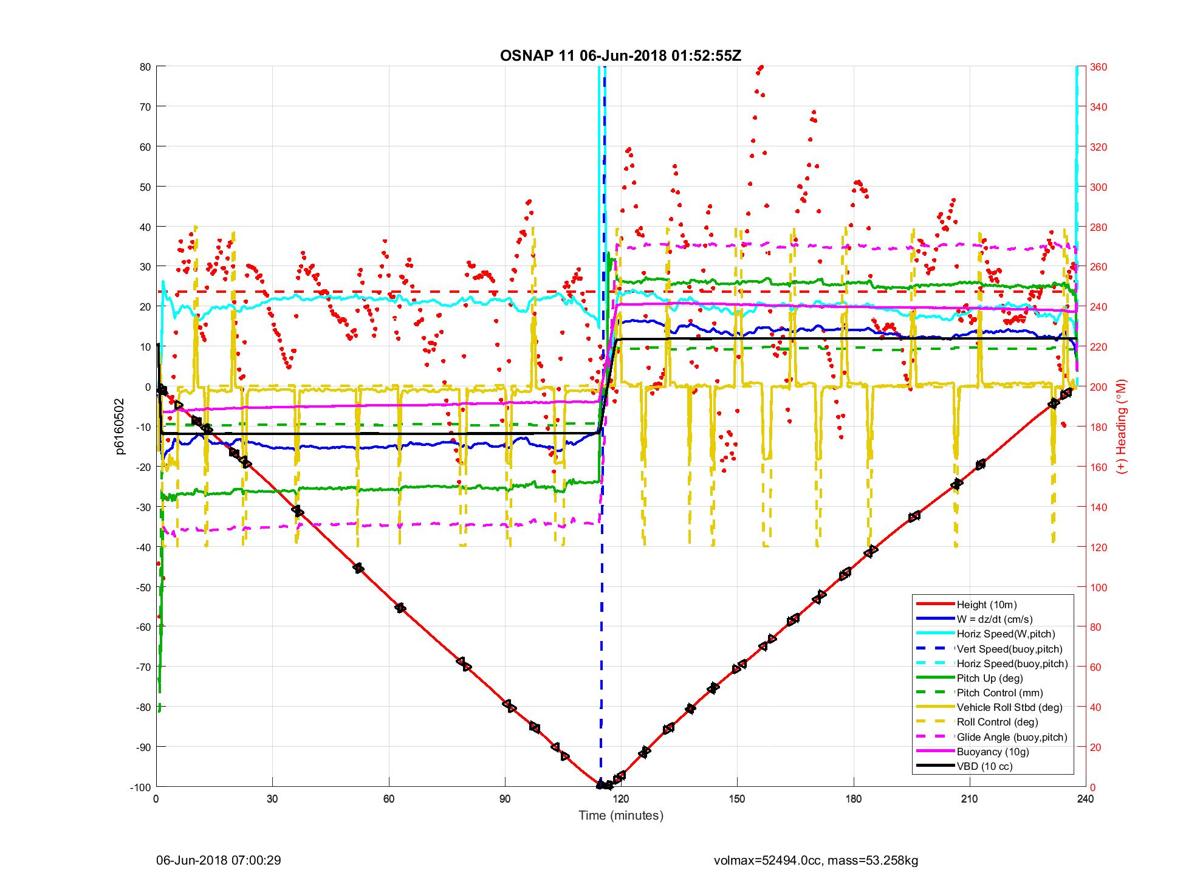Click the left axis tick label "70"

point(143,107)
